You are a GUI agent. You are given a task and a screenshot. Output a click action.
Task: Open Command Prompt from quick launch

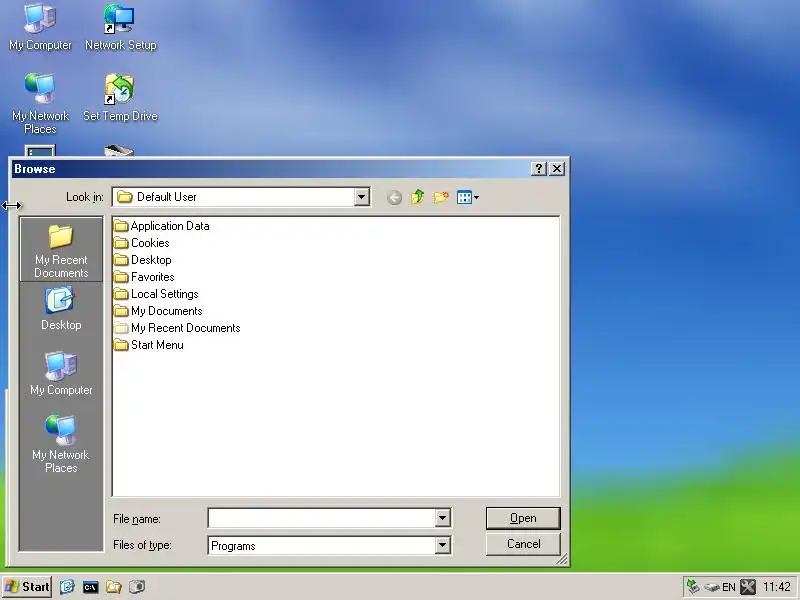90,587
